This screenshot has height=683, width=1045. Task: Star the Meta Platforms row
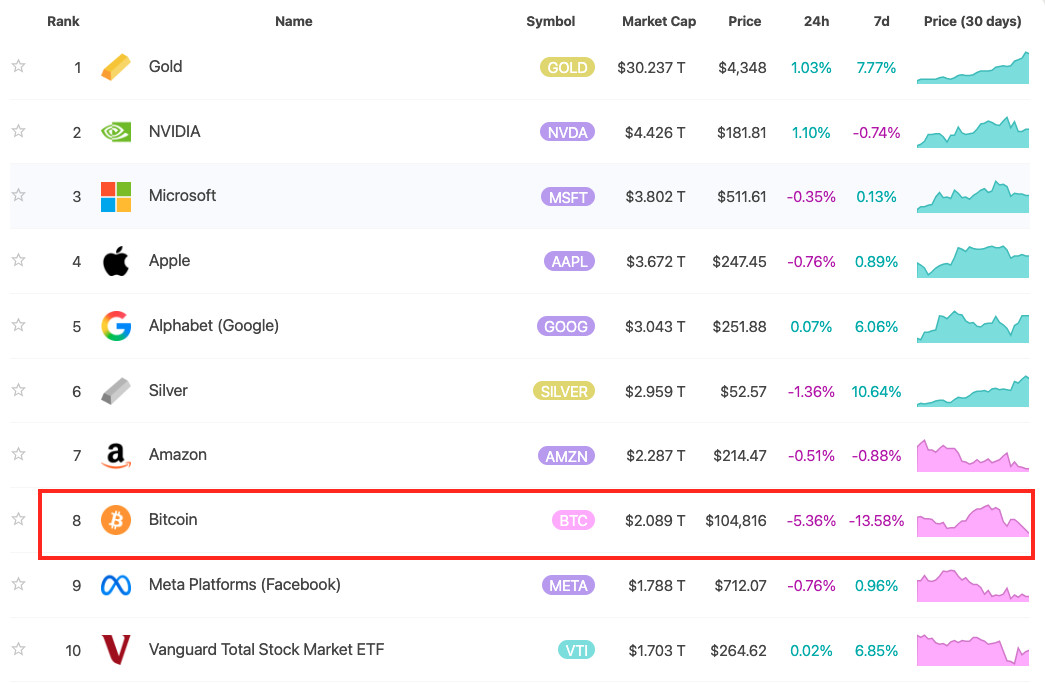[18, 585]
